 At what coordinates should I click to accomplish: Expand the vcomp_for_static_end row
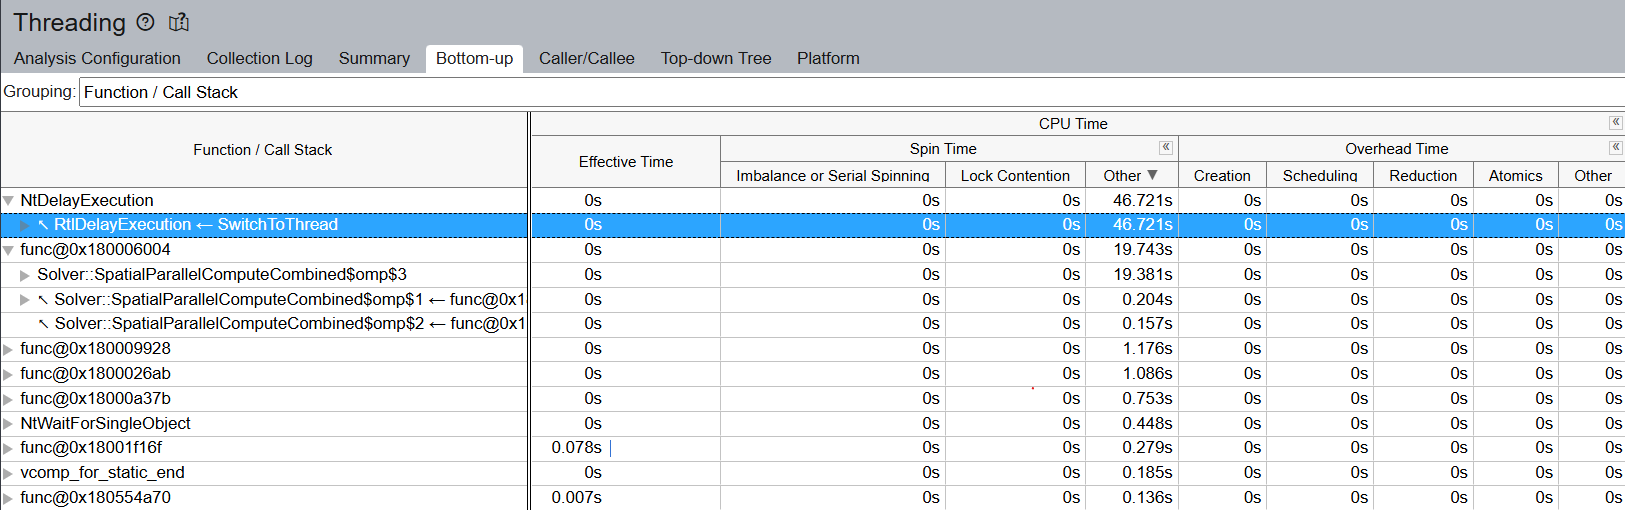pyautogui.click(x=9, y=473)
